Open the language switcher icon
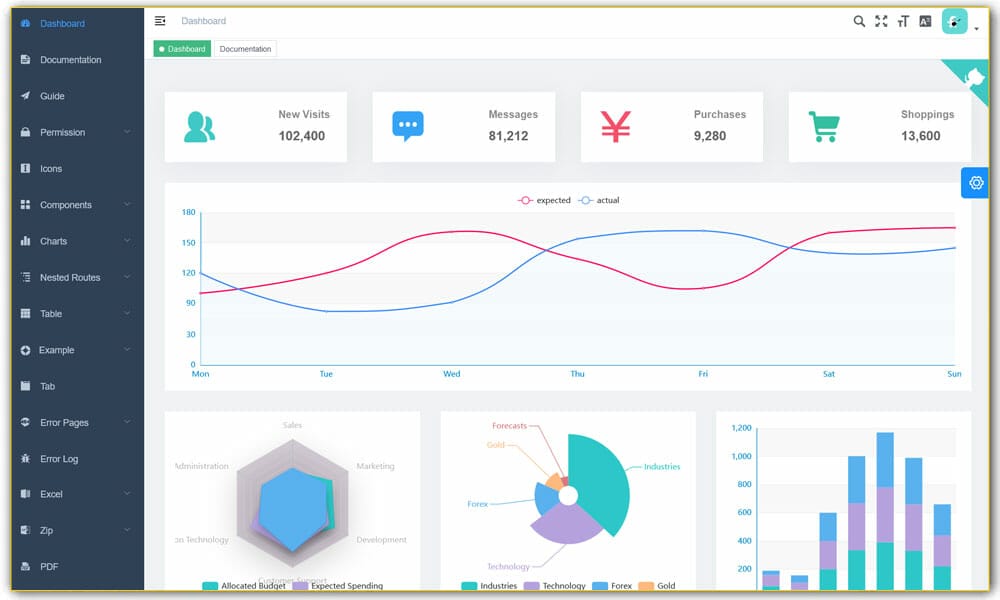Viewport: 1000px width, 600px height. pyautogui.click(x=925, y=20)
